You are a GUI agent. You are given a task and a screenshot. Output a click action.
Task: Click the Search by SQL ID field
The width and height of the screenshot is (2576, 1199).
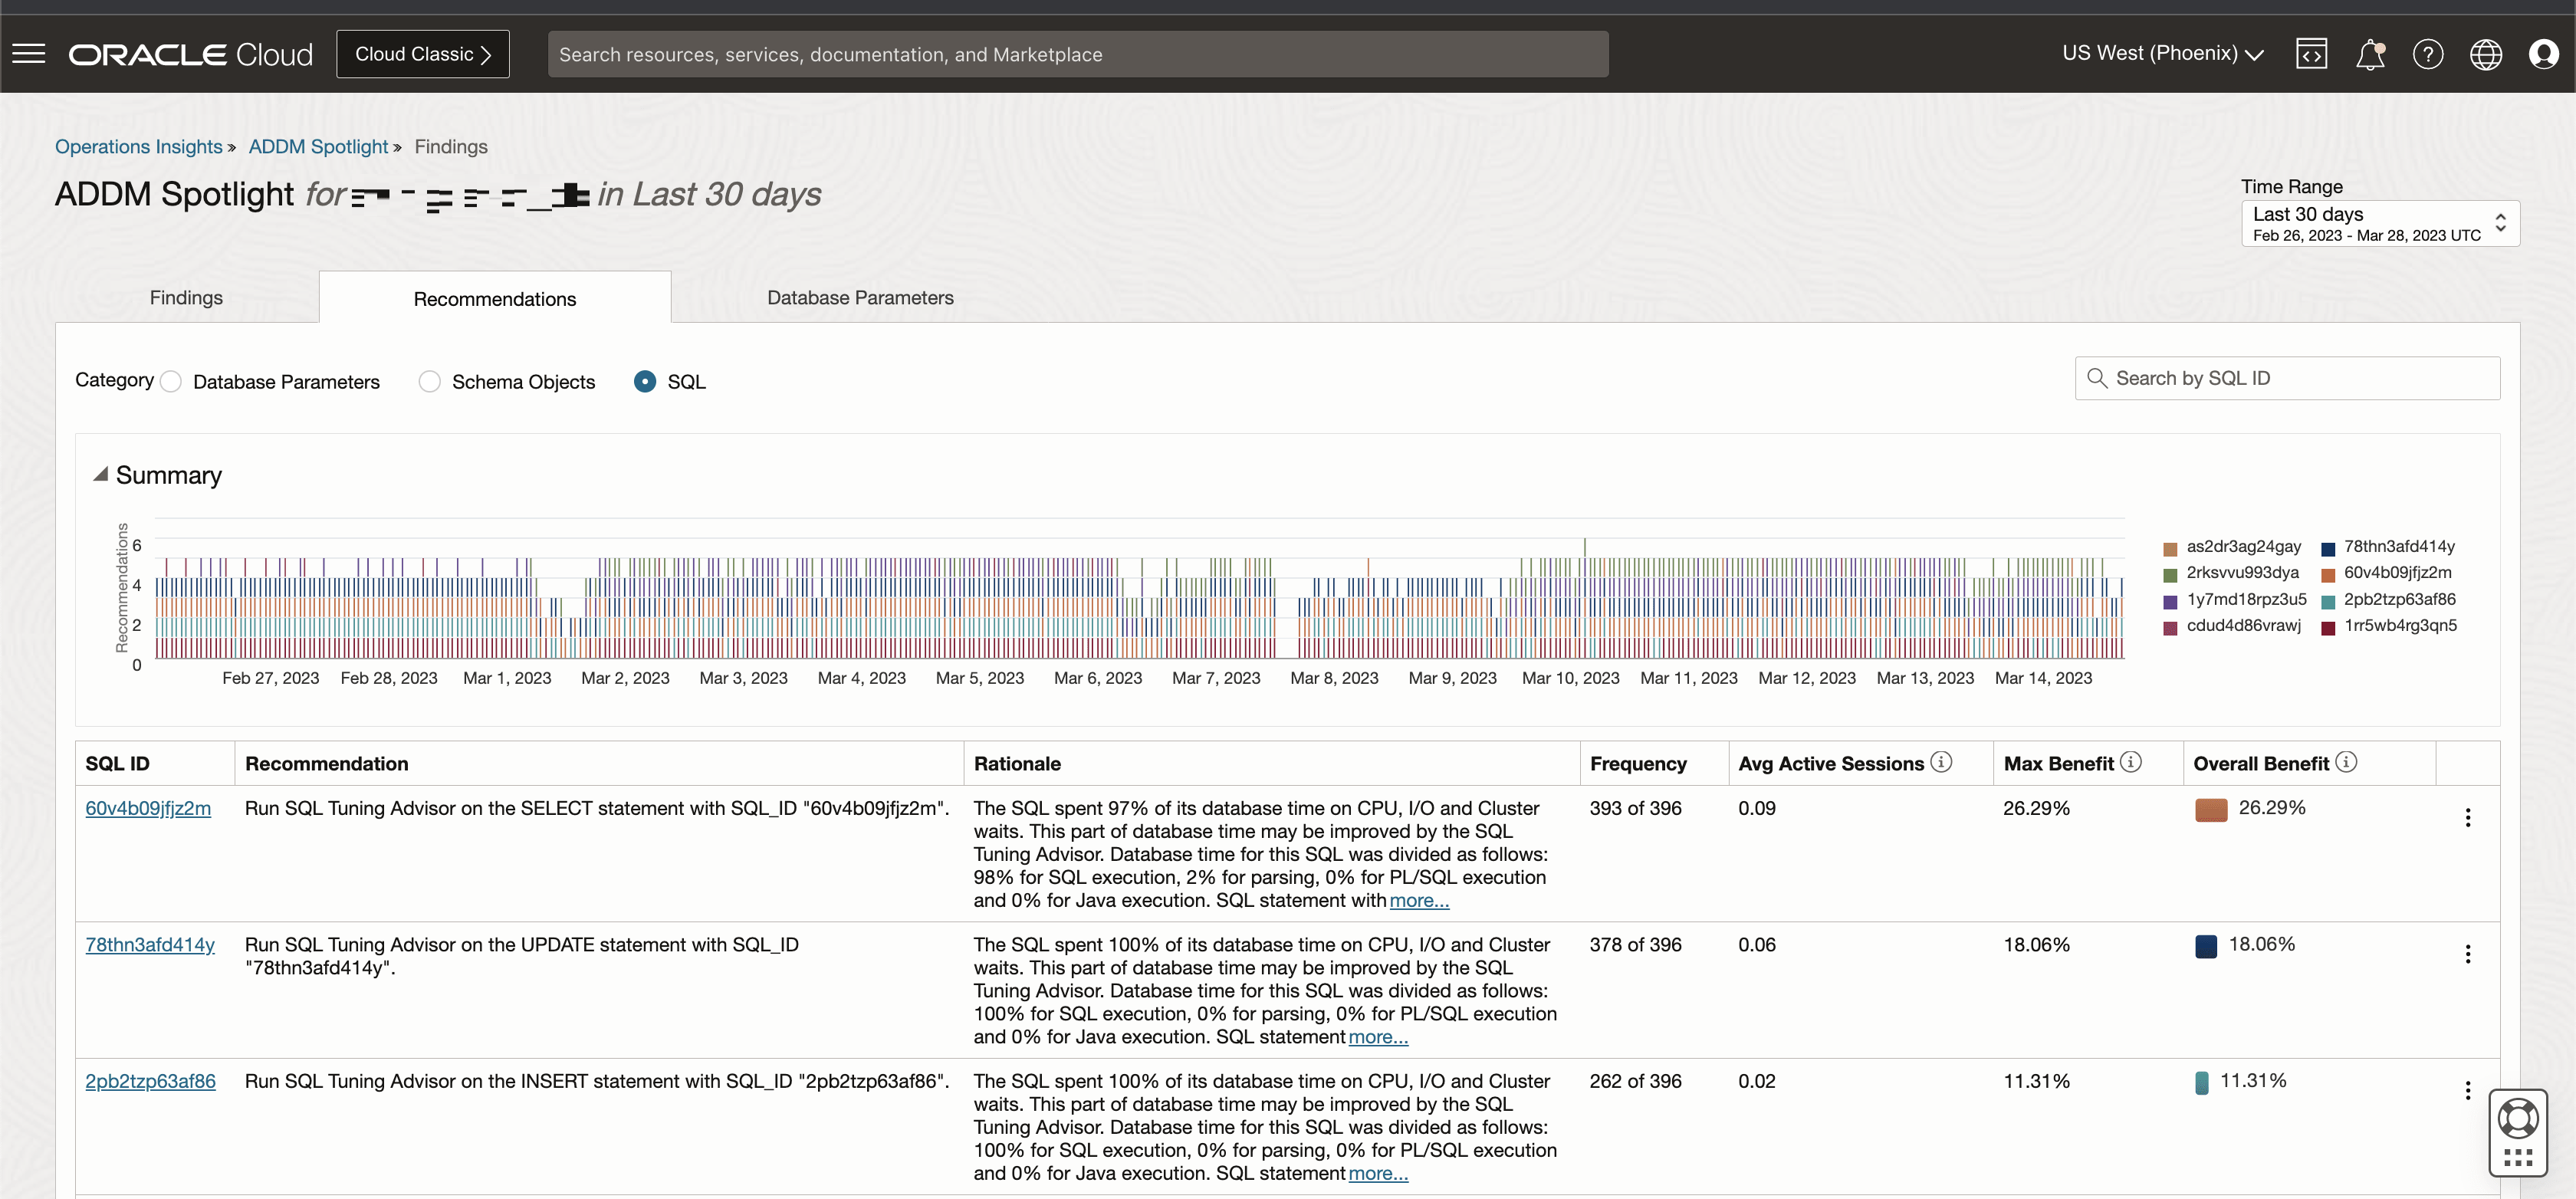coord(2287,378)
